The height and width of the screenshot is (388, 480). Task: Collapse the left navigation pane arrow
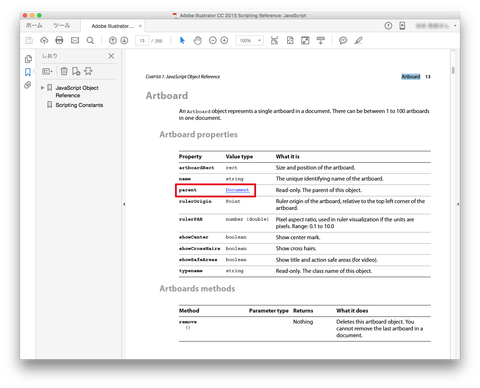[x=124, y=204]
